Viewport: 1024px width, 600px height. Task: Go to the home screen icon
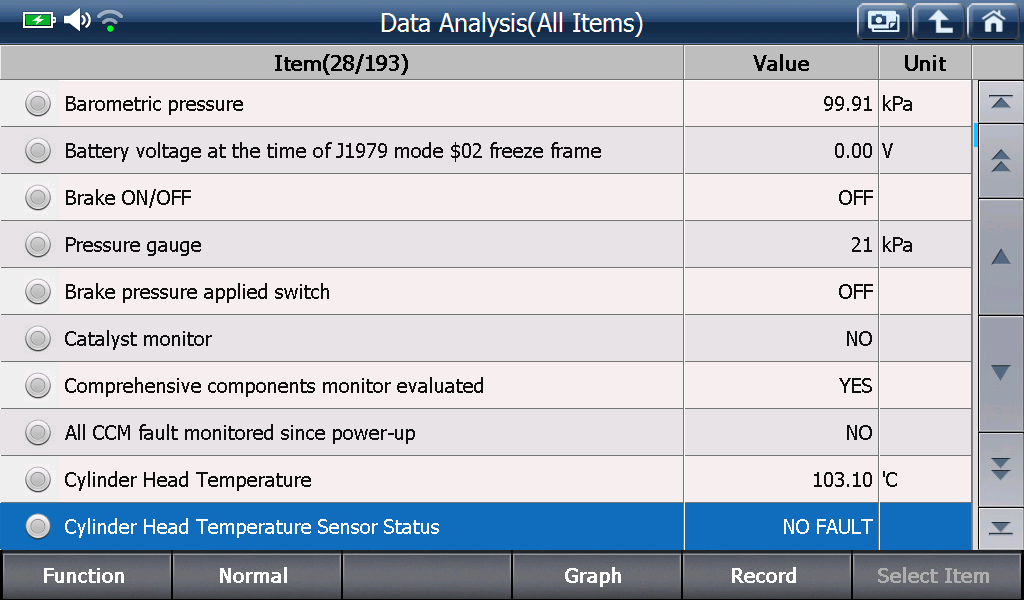click(x=993, y=22)
